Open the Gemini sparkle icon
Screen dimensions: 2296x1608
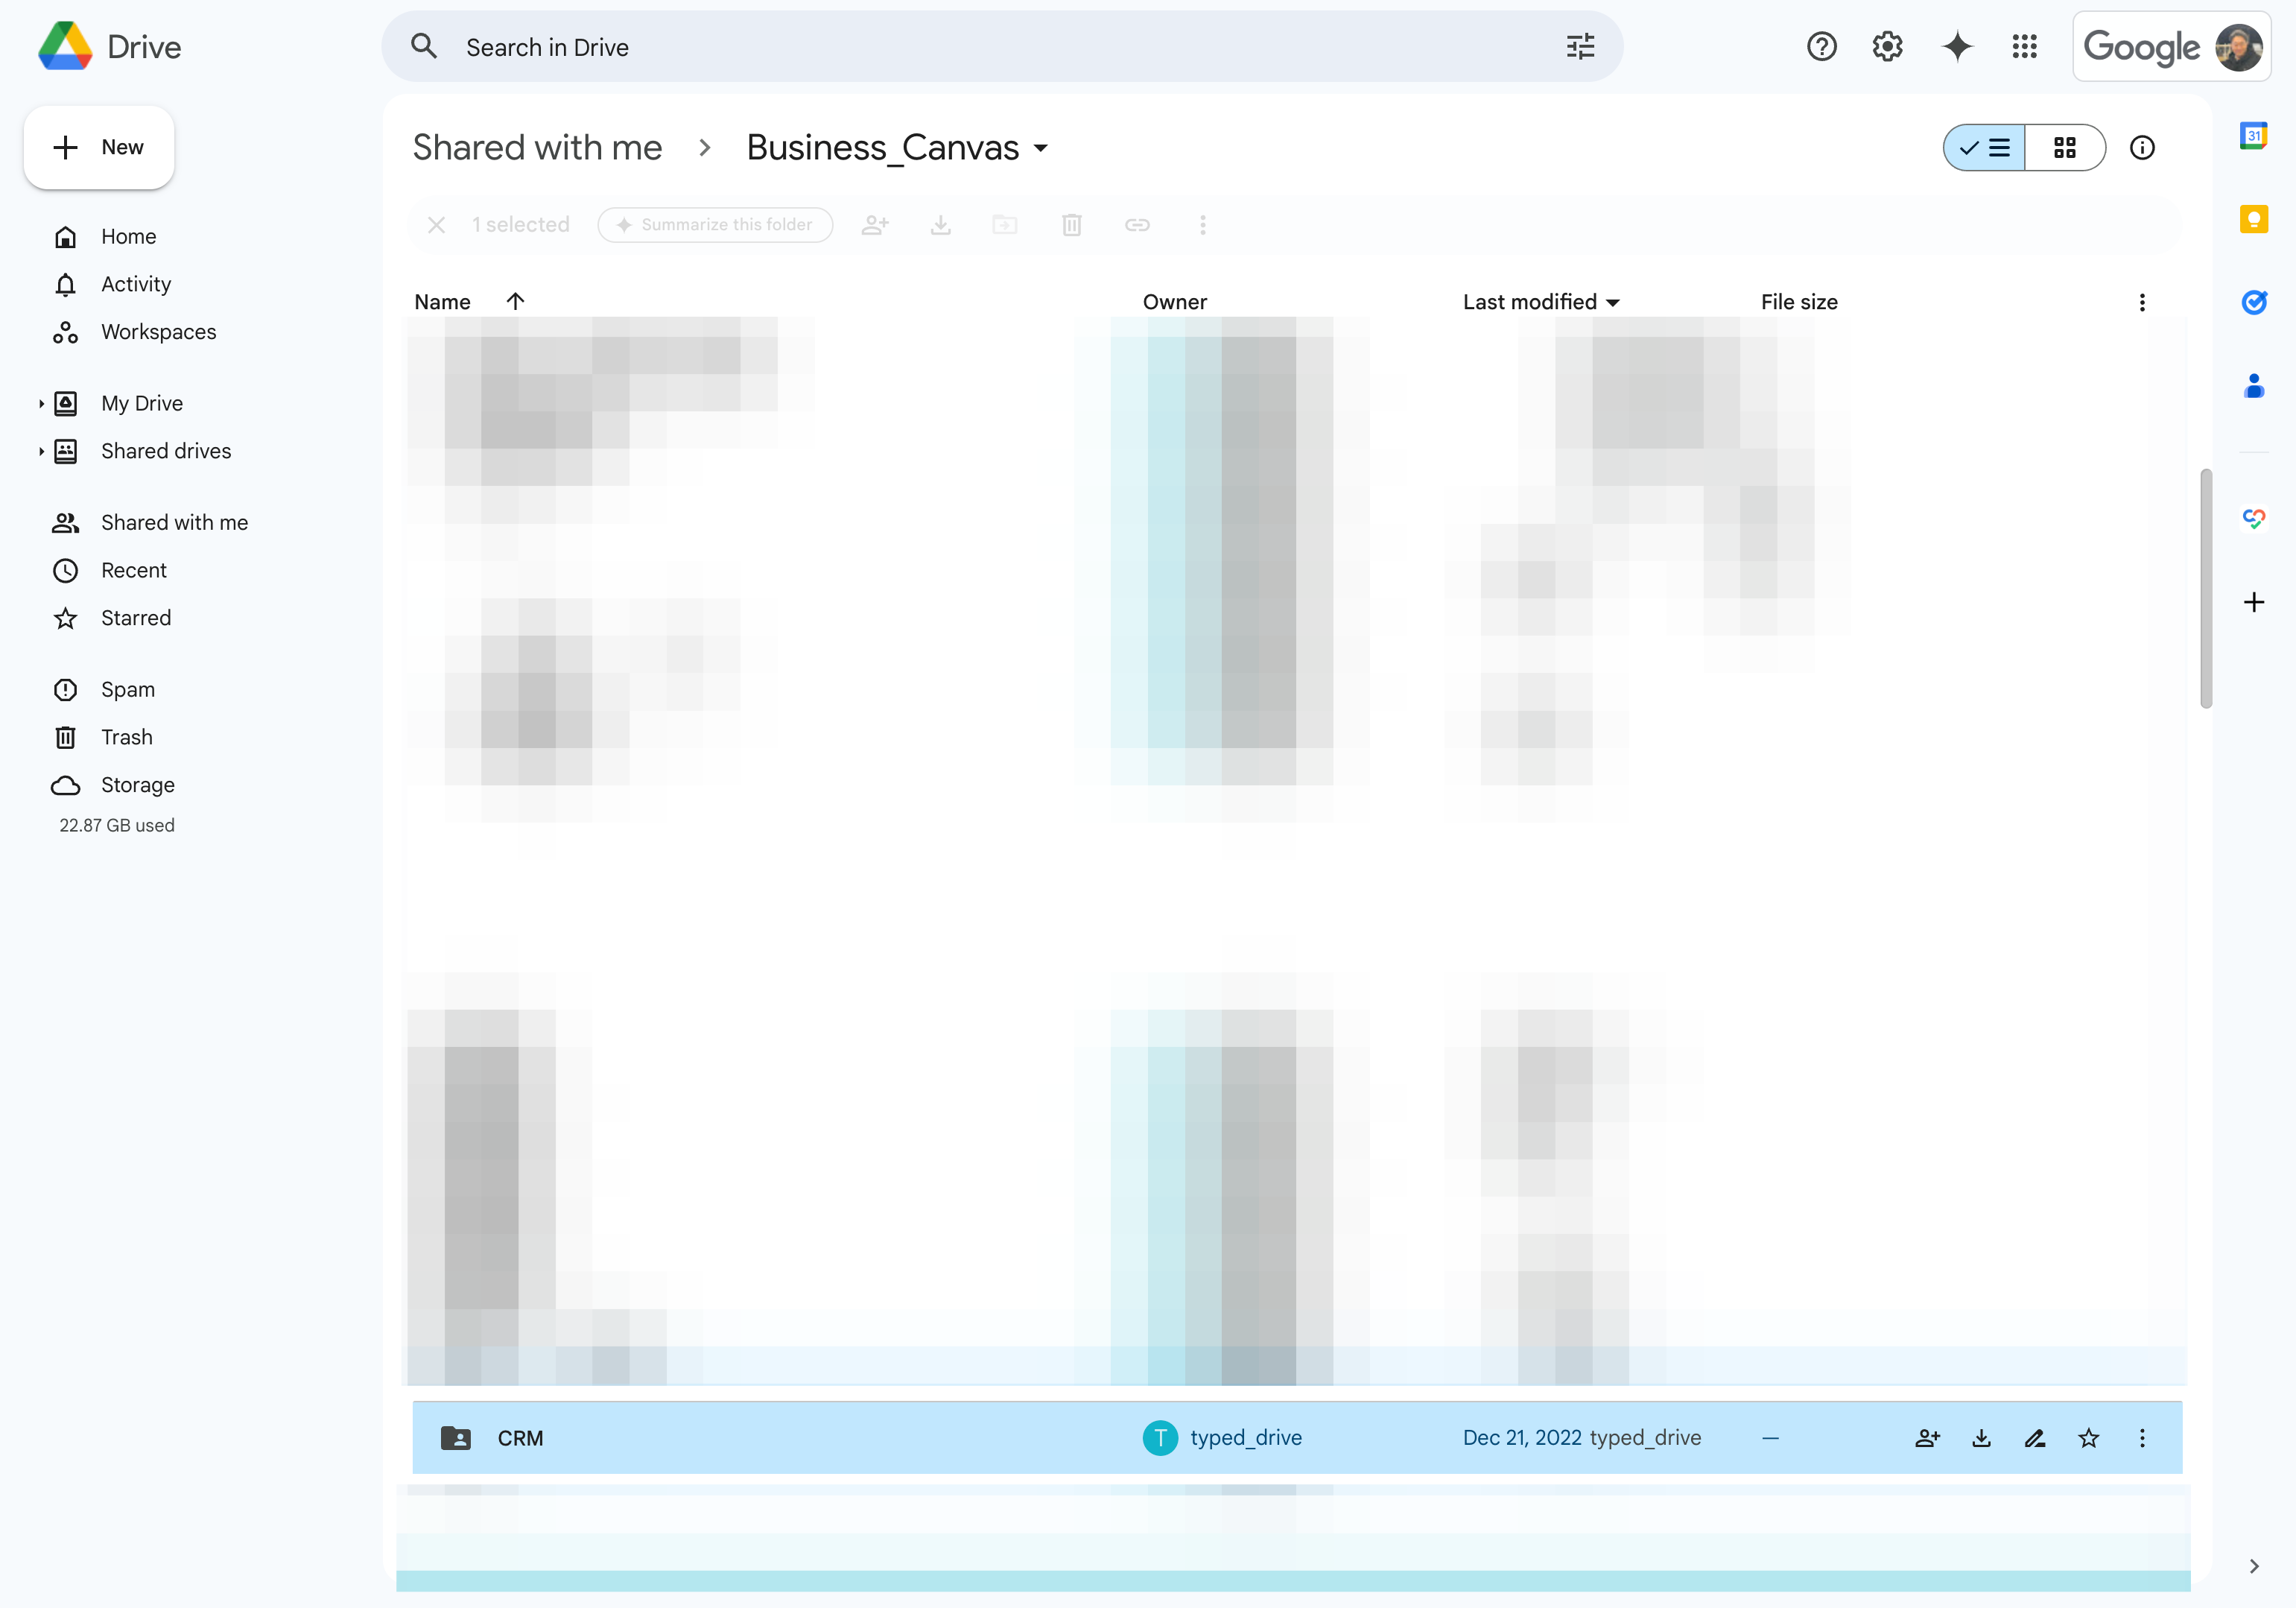point(1957,47)
